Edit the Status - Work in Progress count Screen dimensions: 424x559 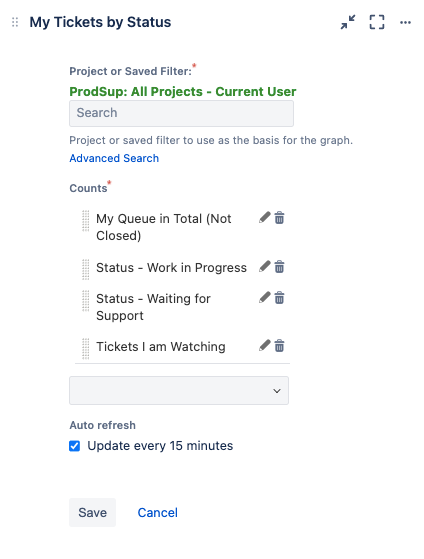pos(265,266)
